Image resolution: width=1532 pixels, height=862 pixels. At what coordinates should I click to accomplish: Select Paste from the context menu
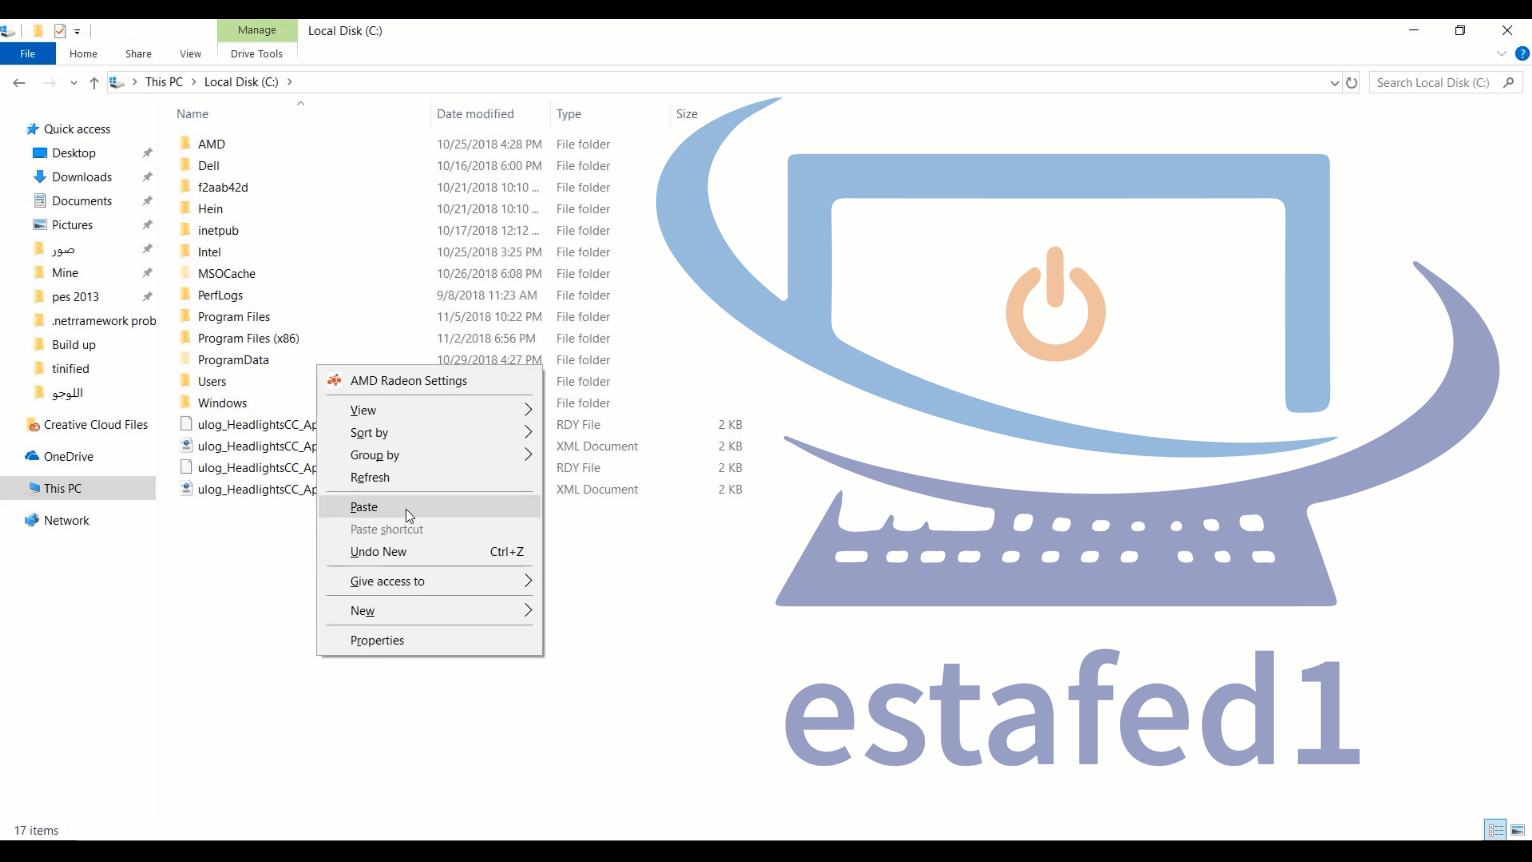[363, 507]
